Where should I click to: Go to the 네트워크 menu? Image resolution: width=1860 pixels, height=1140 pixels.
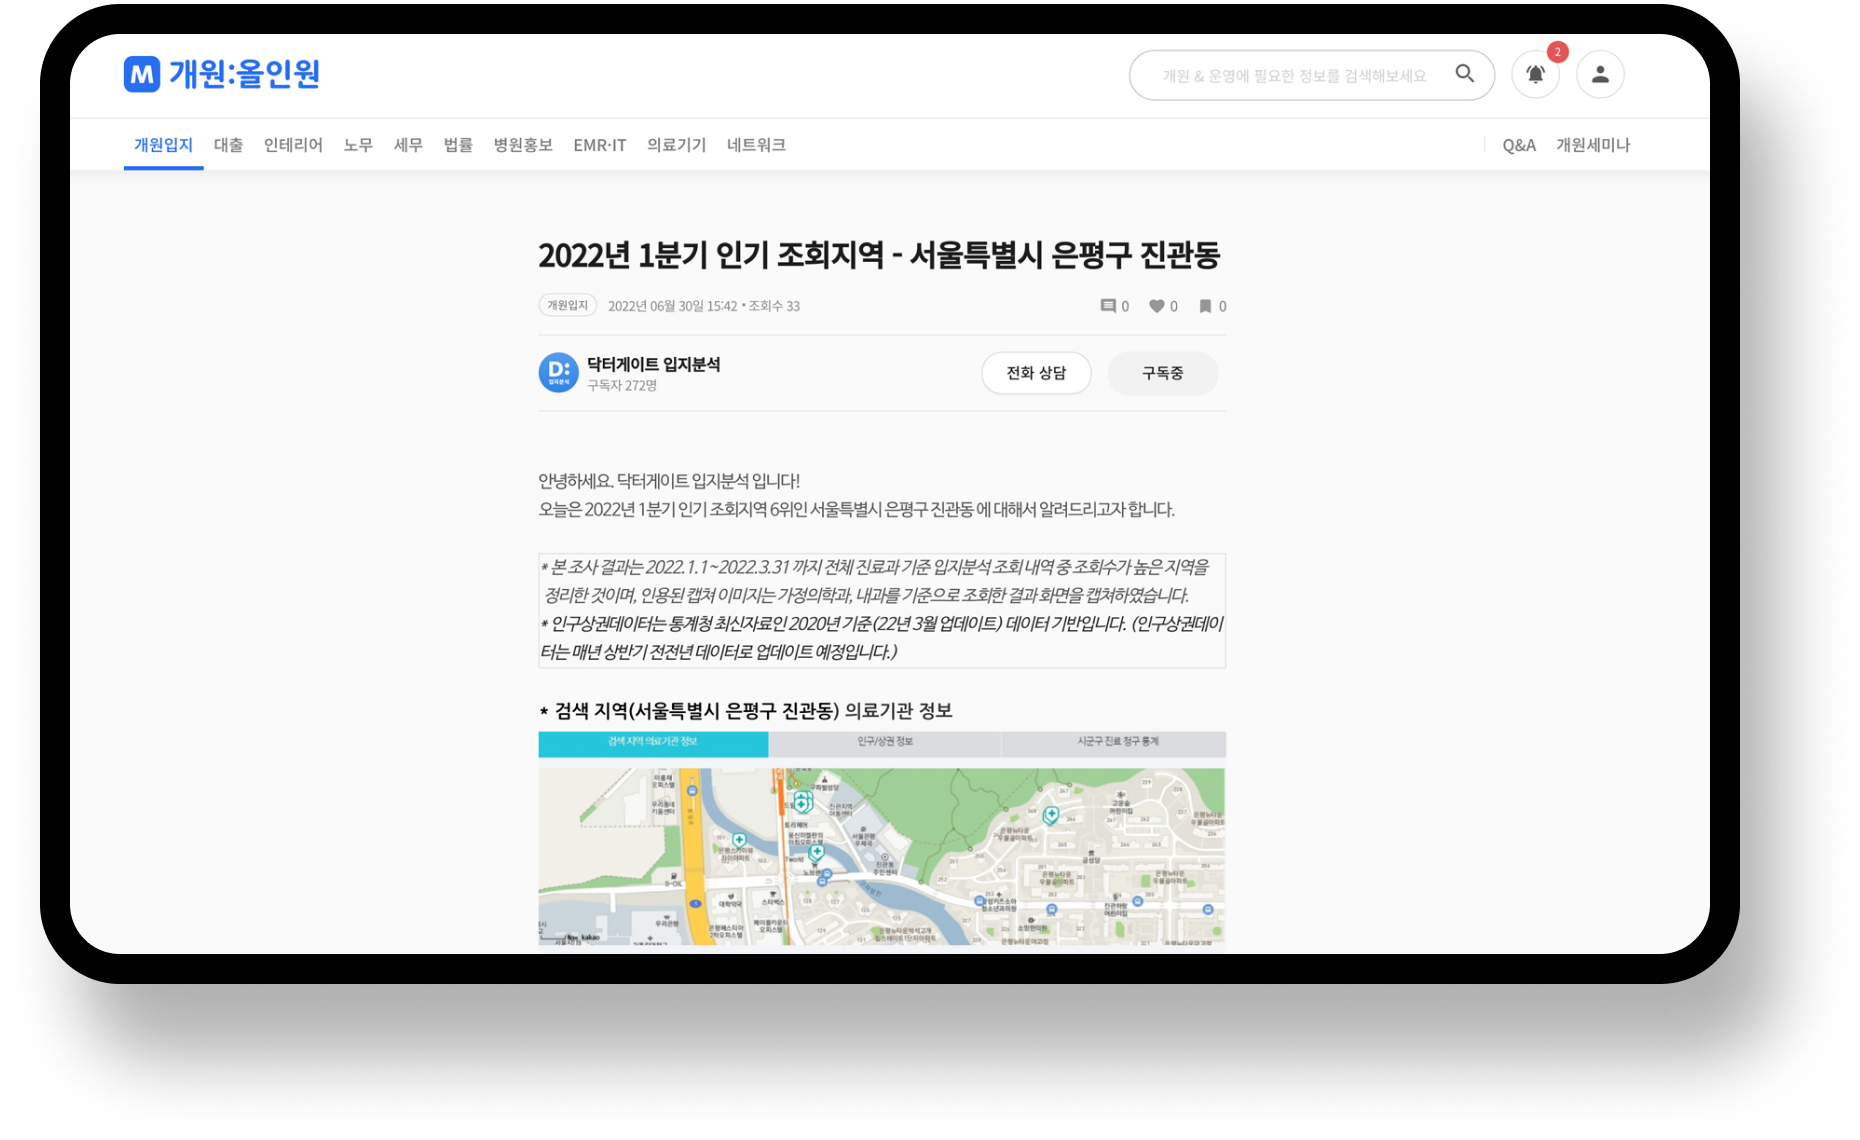(x=756, y=145)
